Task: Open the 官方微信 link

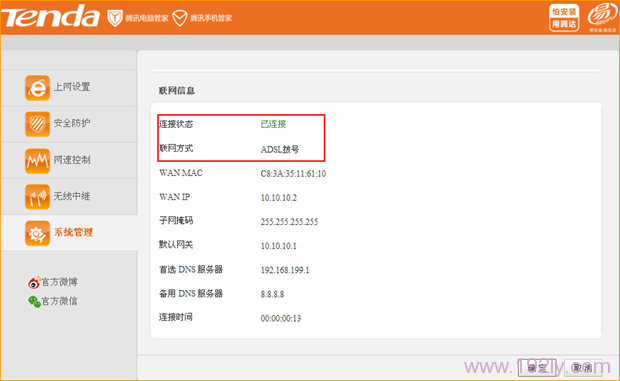Action: tap(59, 302)
